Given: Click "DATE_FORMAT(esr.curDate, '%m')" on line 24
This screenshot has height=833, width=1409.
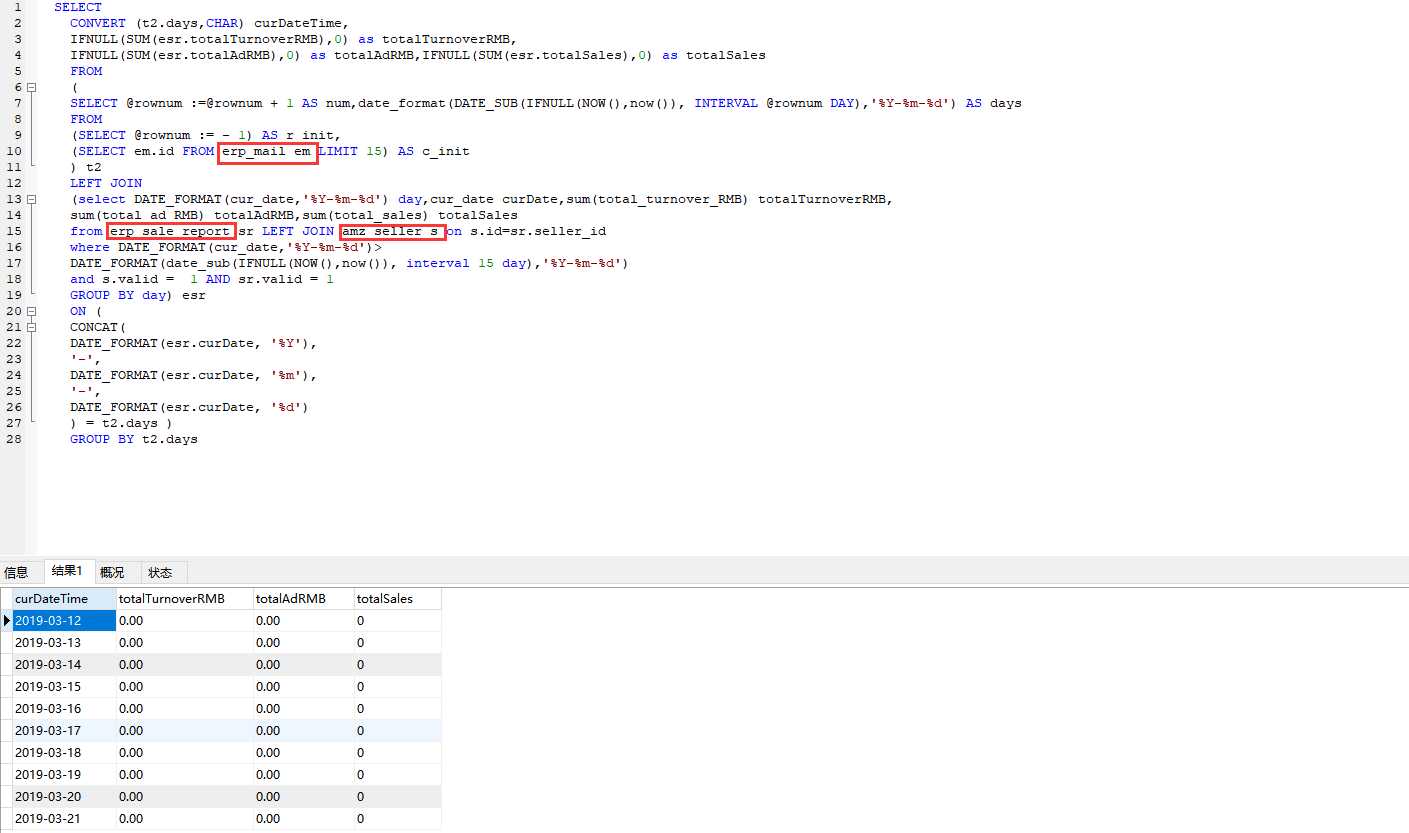Looking at the screenshot, I should point(194,375).
